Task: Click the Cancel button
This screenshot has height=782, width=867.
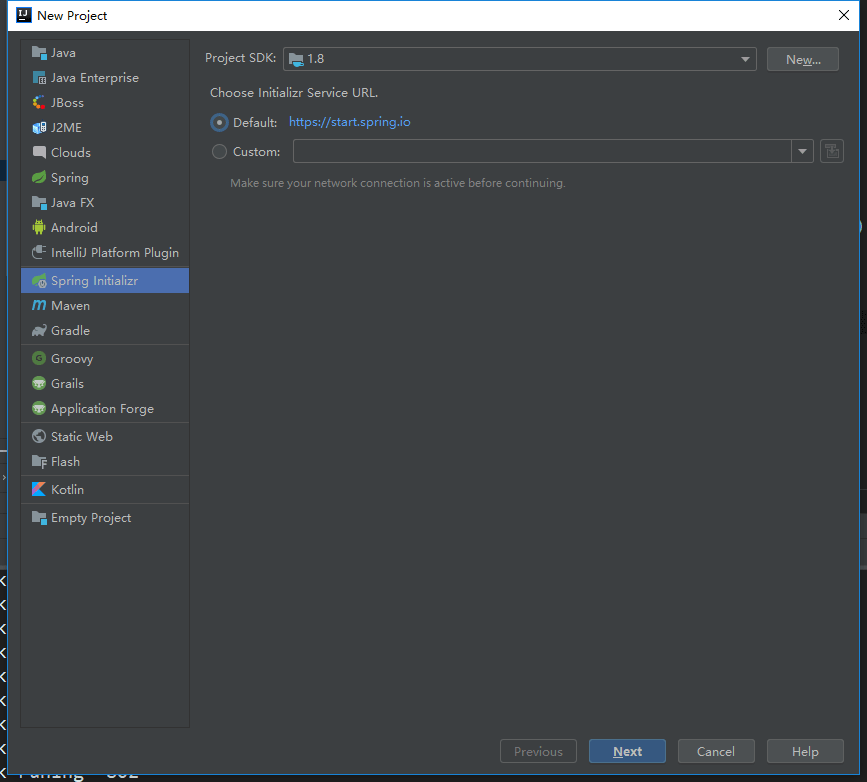Action: pyautogui.click(x=716, y=751)
